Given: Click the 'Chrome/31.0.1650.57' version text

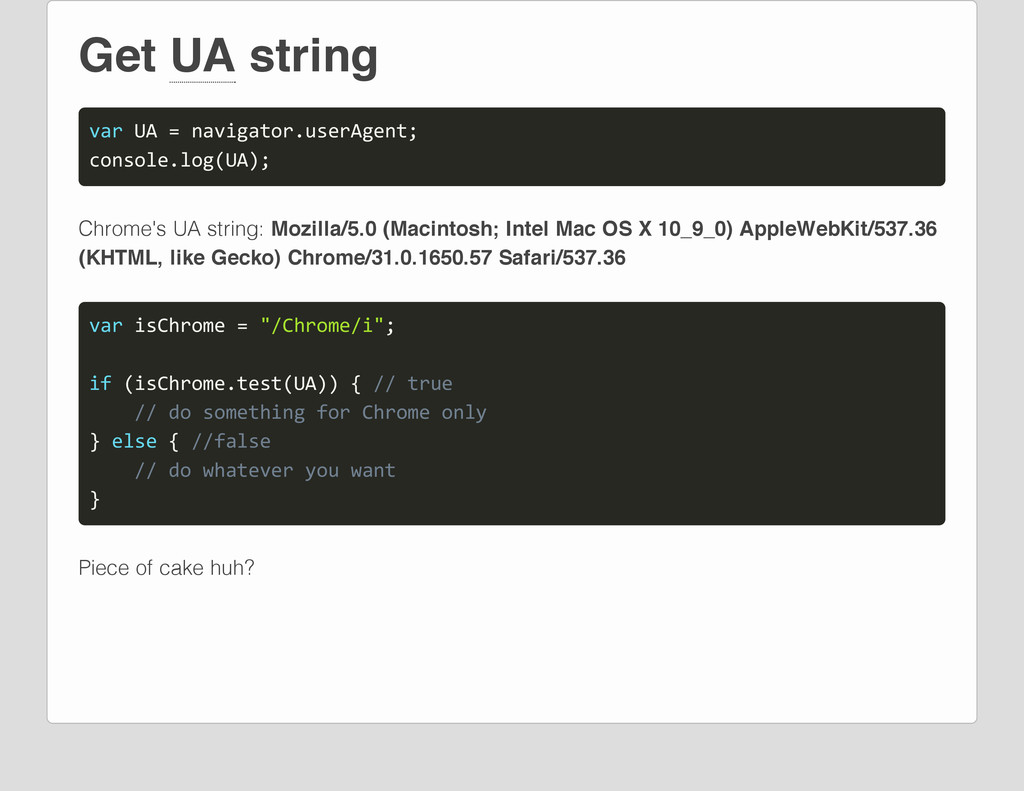Looking at the screenshot, I should click(x=389, y=258).
